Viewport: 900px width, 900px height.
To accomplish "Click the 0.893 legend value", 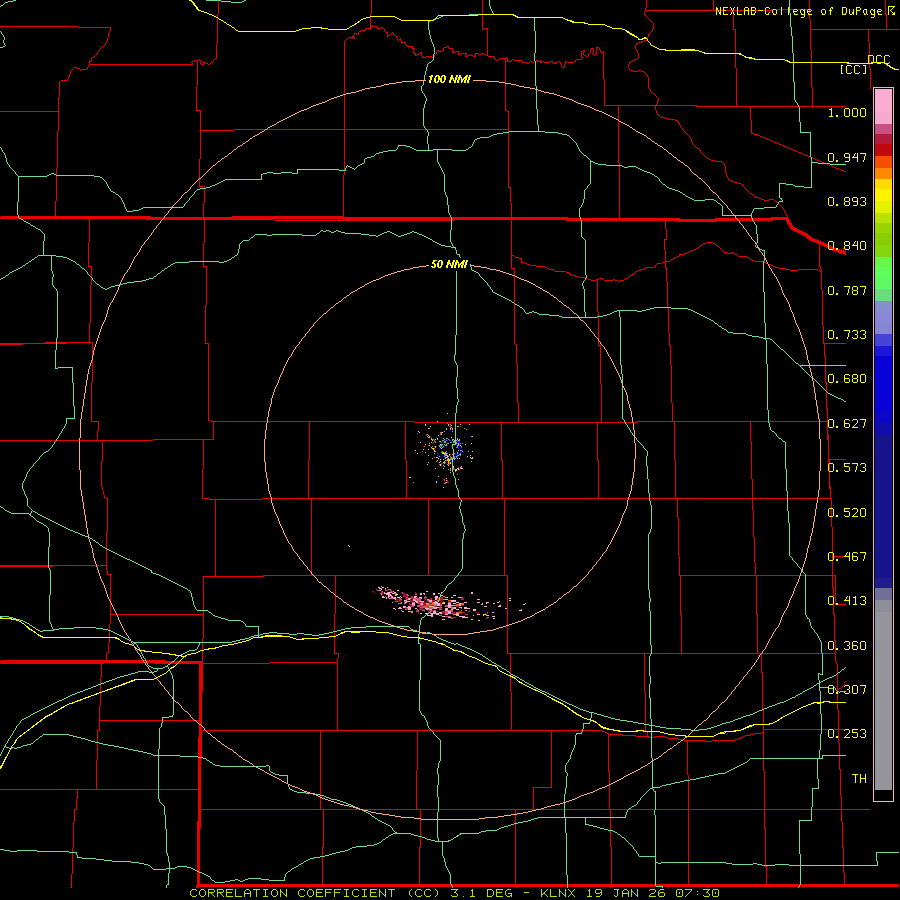I will [x=847, y=201].
